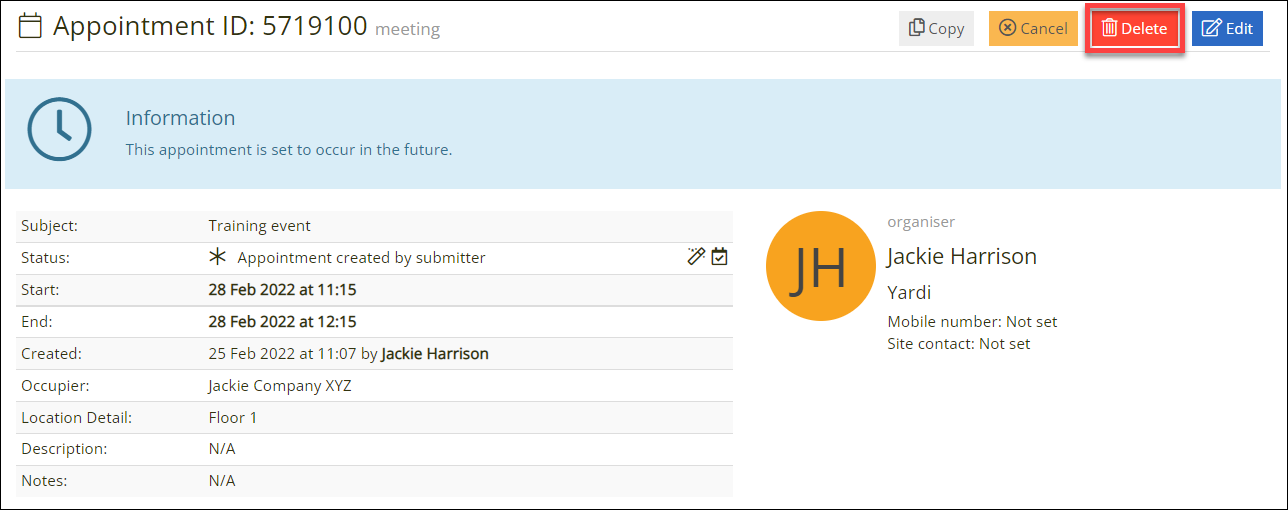Click the JH organiser avatar

tap(819, 266)
